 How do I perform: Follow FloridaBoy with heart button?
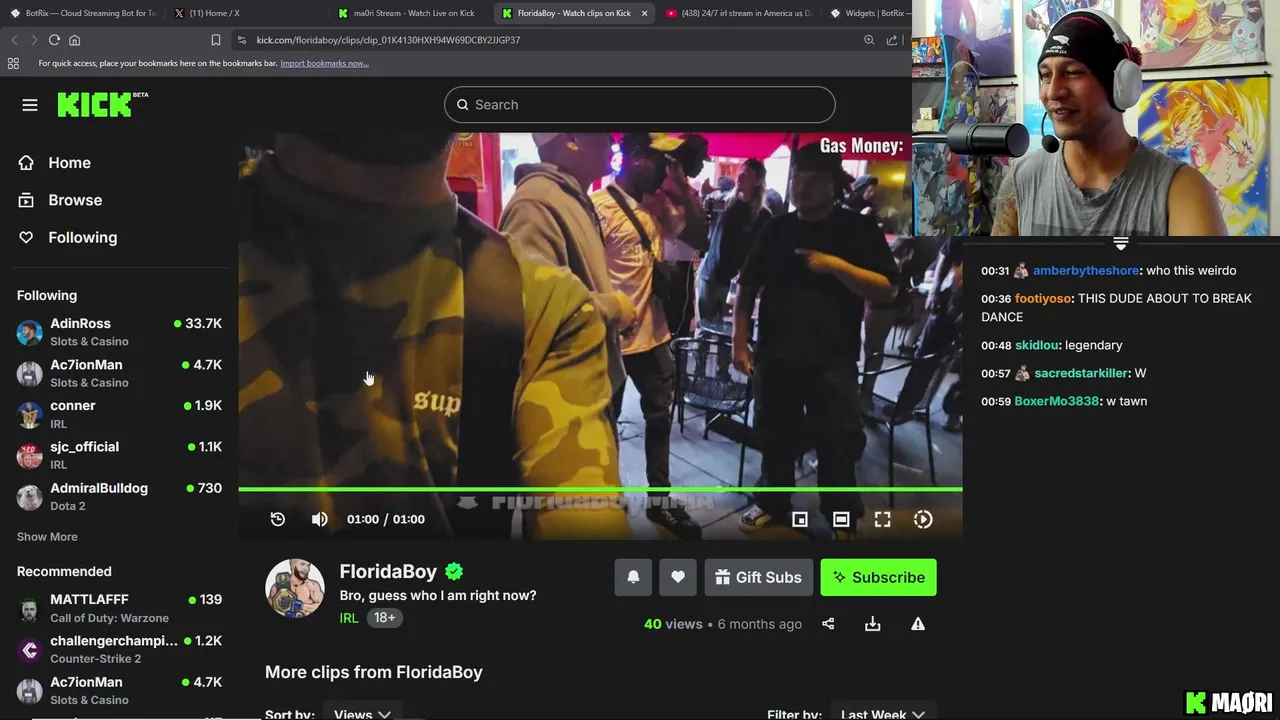(x=678, y=577)
